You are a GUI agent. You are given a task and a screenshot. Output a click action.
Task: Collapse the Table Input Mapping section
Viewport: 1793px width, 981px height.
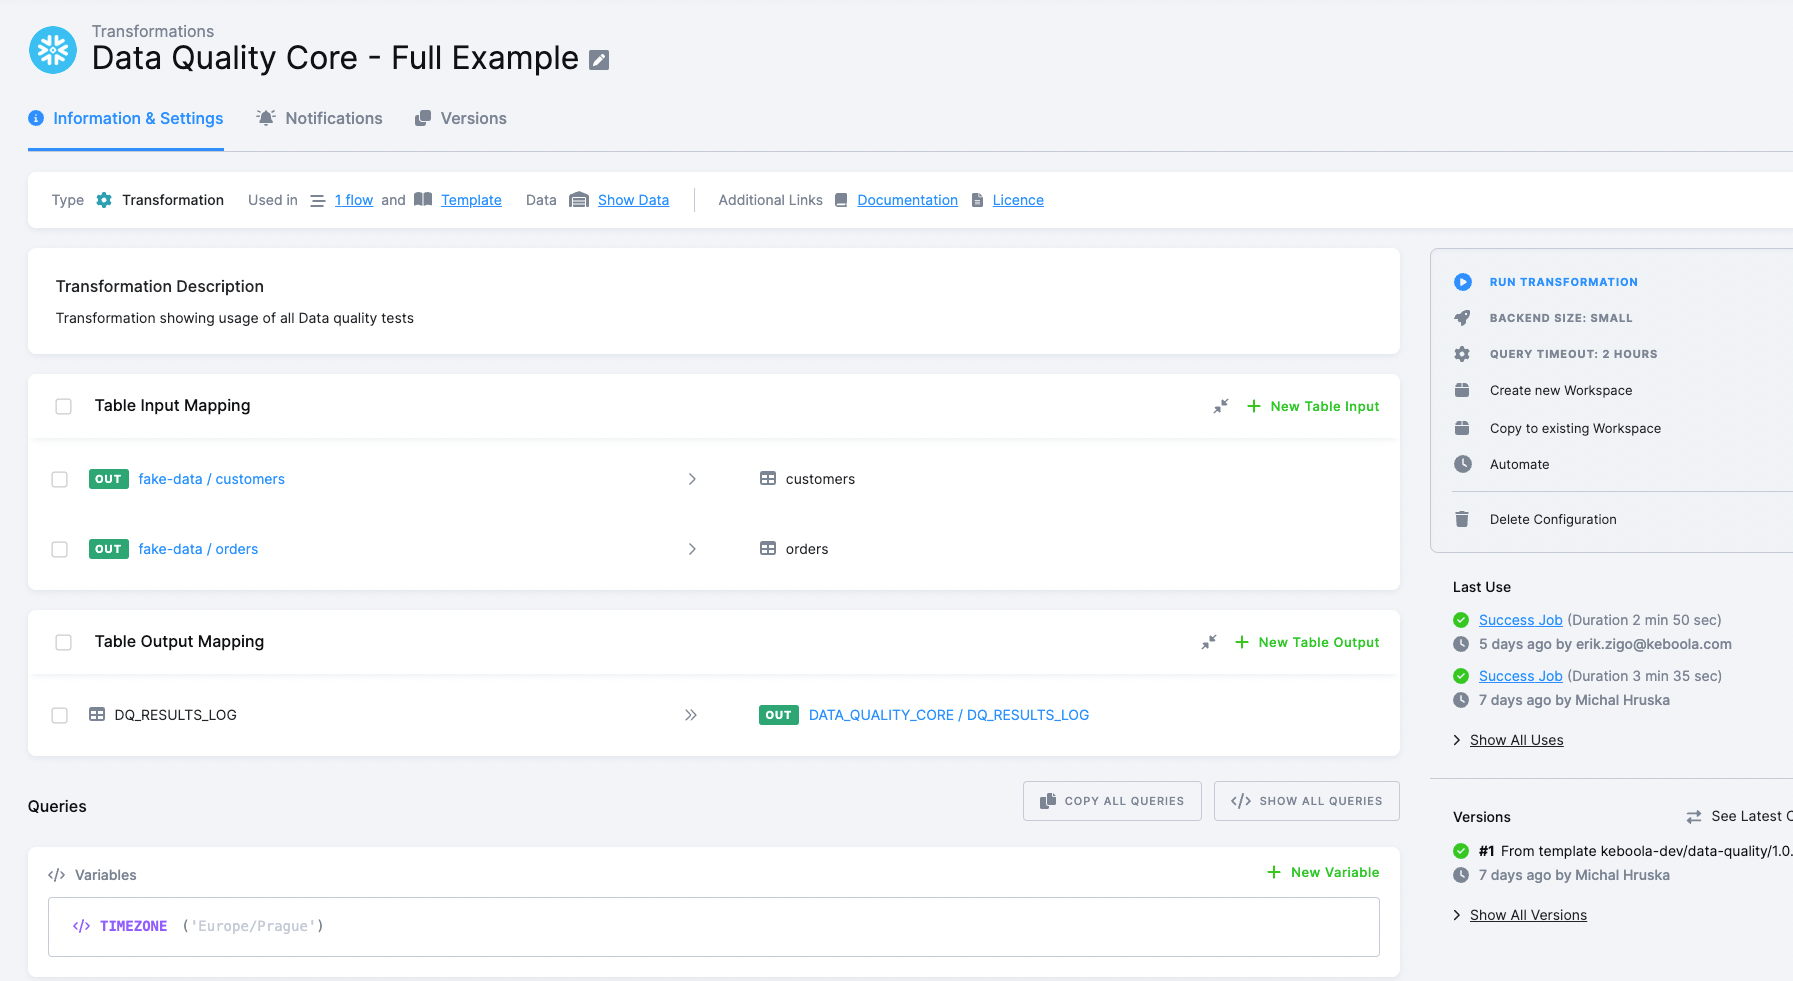pos(1220,406)
